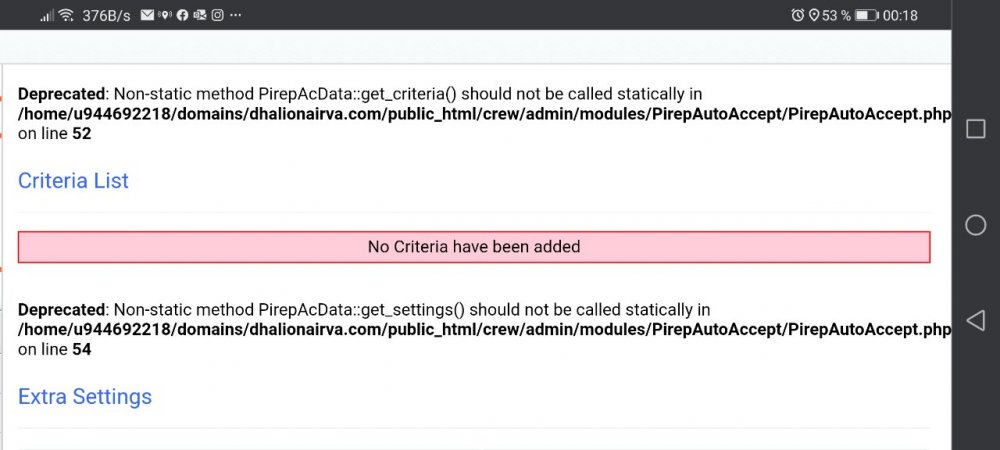Tap the mail envelope notification icon
The image size is (1000, 450).
(x=147, y=15)
